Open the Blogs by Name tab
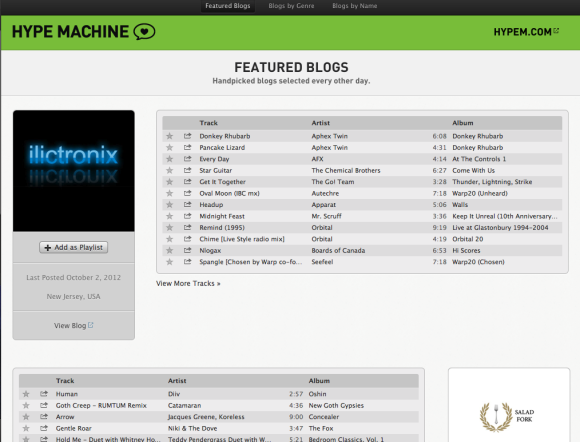580x442 pixels. click(354, 6)
